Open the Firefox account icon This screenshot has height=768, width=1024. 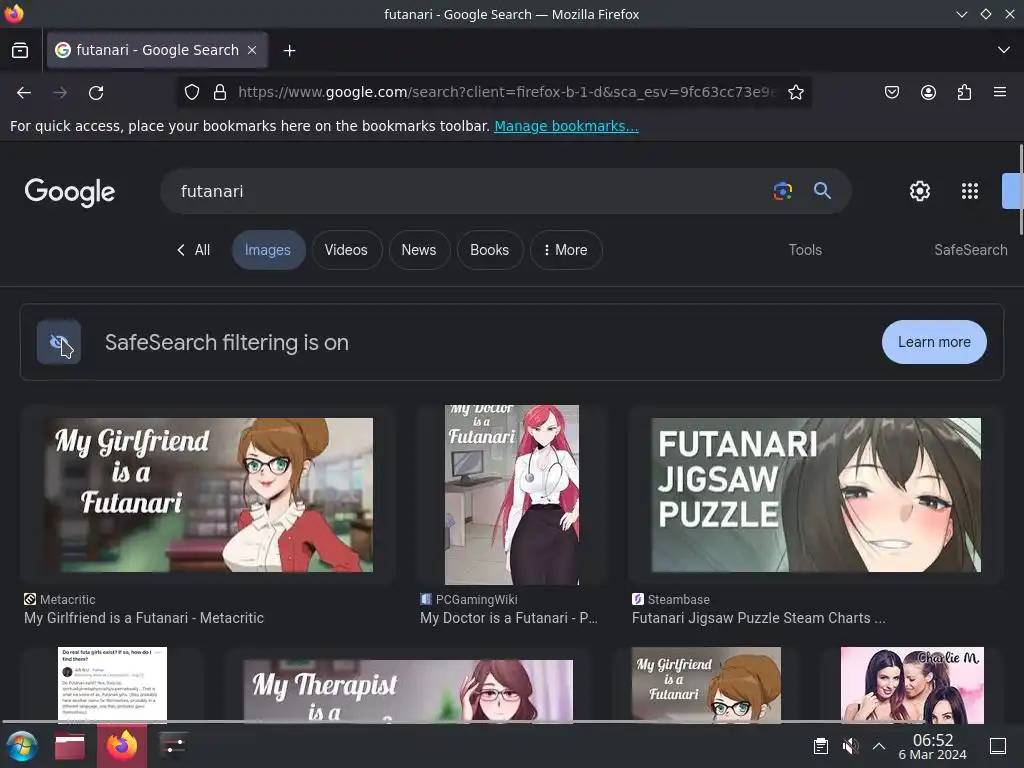coord(928,93)
